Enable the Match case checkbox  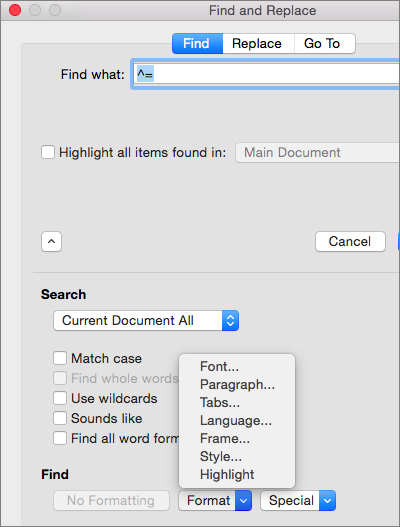60,358
